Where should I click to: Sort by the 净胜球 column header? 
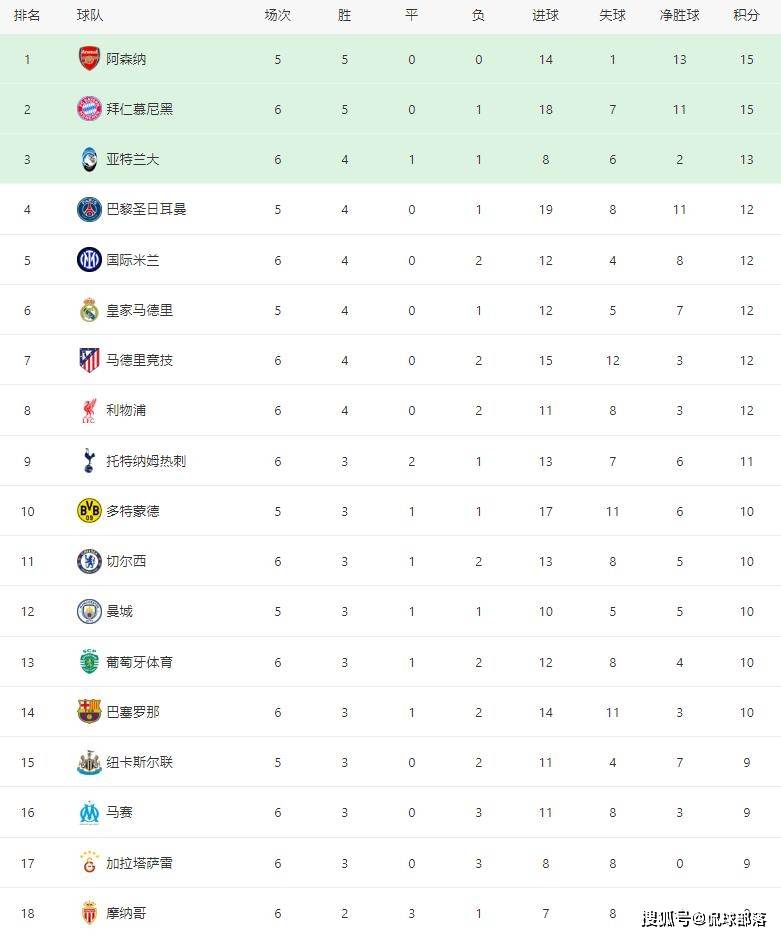[679, 16]
